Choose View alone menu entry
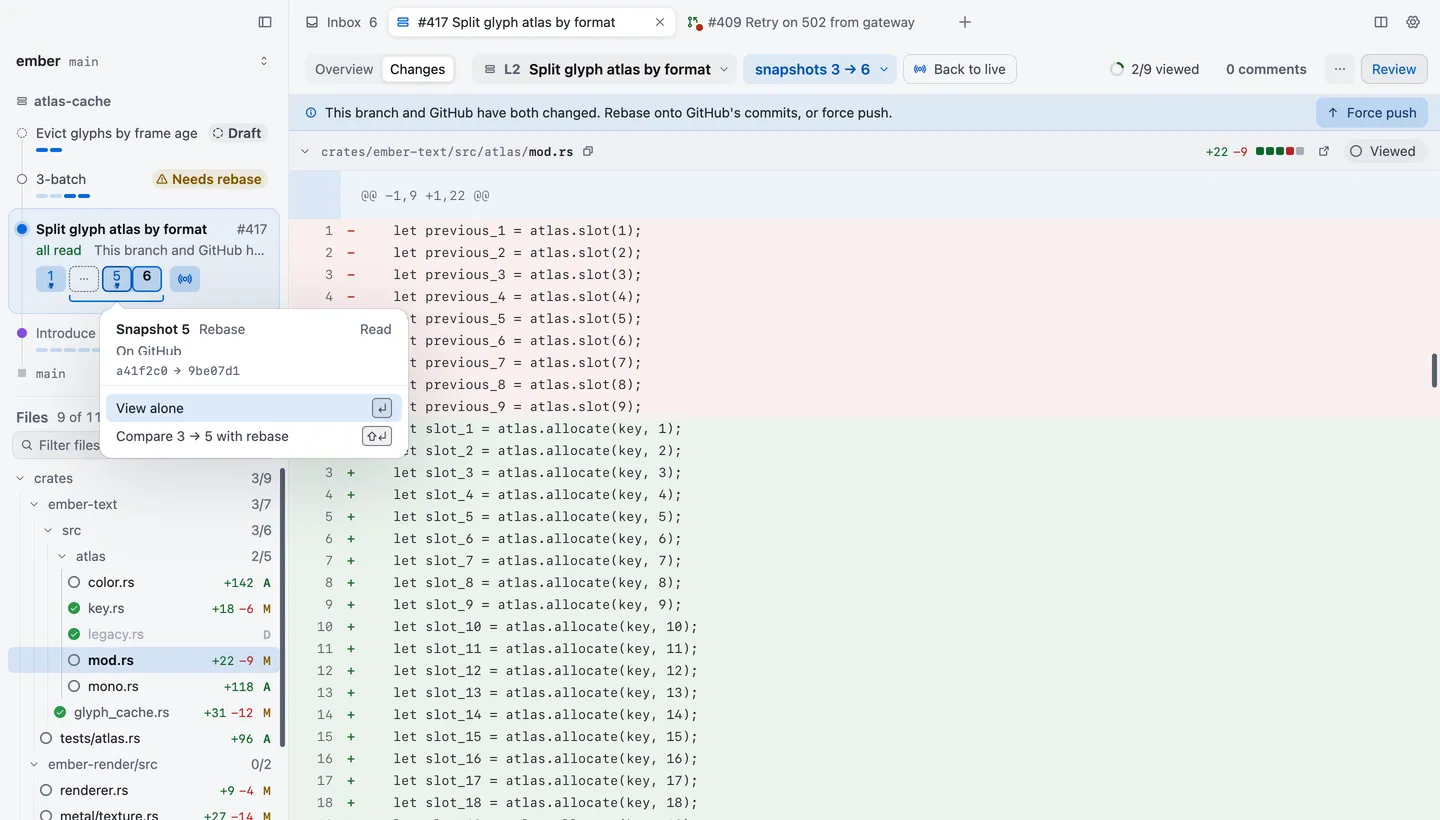1440x820 pixels. [x=254, y=408]
